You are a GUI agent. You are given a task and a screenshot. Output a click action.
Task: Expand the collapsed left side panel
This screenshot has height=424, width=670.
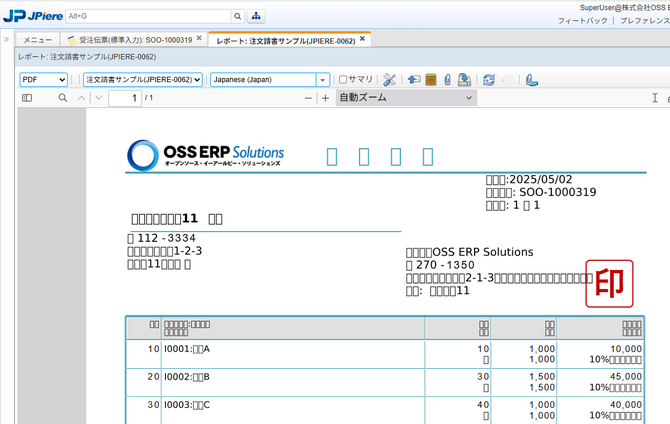click(6, 39)
